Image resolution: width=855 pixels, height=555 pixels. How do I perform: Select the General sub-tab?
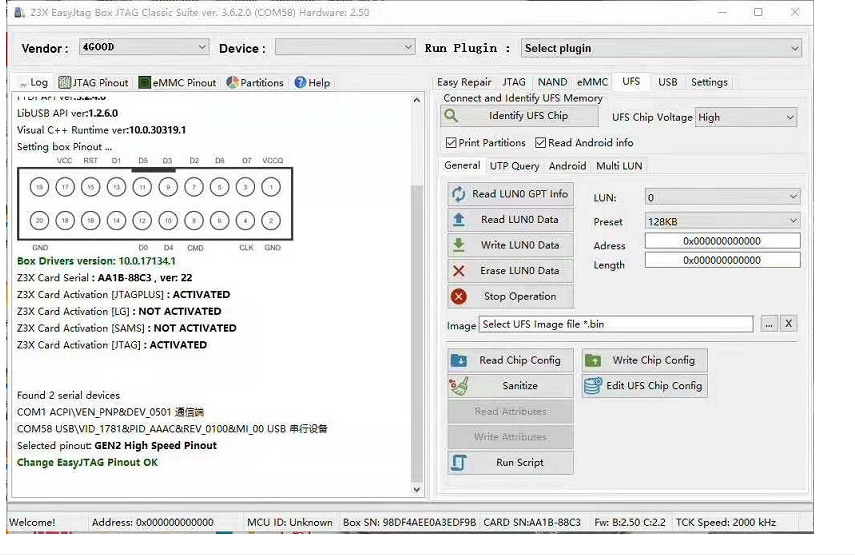(x=462, y=165)
